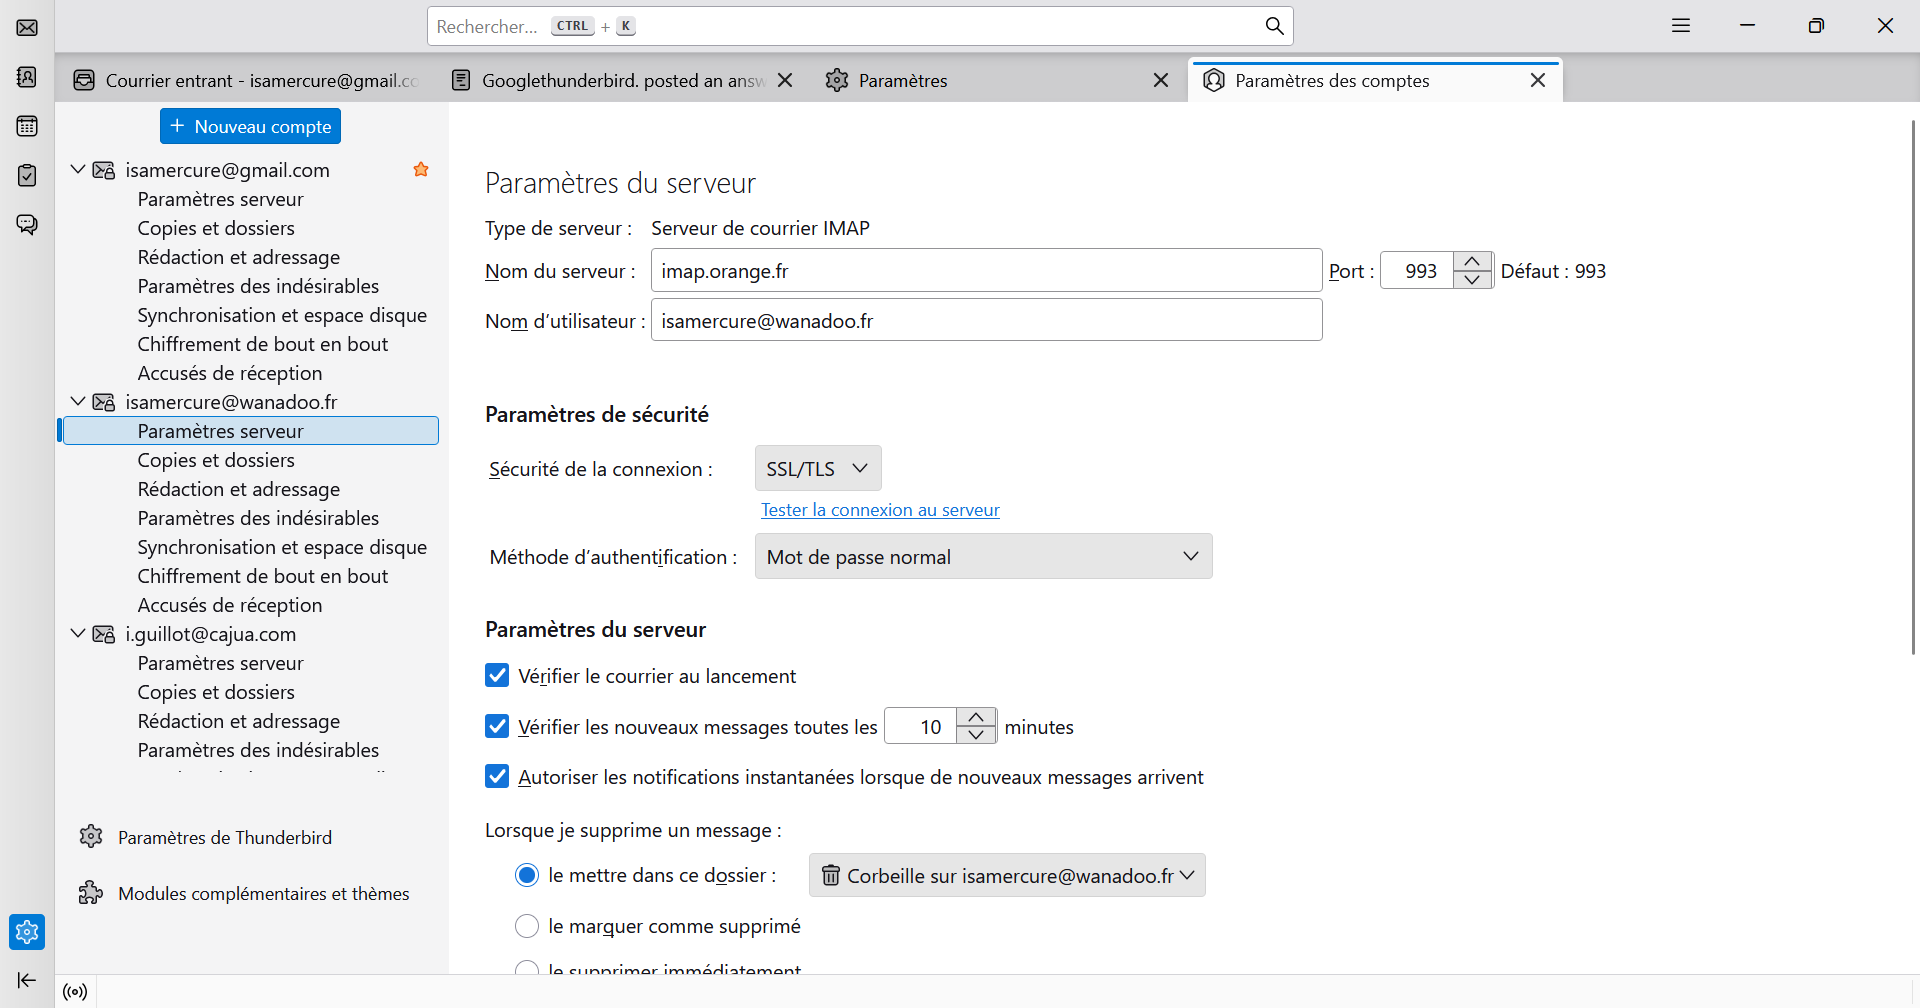1920x1008 pixels.
Task: Open the Calendar space icon
Action: click(x=27, y=126)
